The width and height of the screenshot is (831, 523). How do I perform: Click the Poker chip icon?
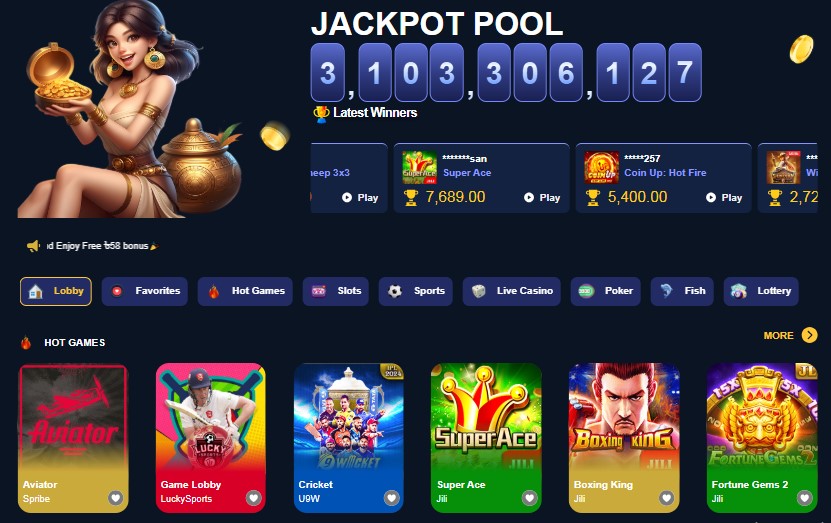586,291
